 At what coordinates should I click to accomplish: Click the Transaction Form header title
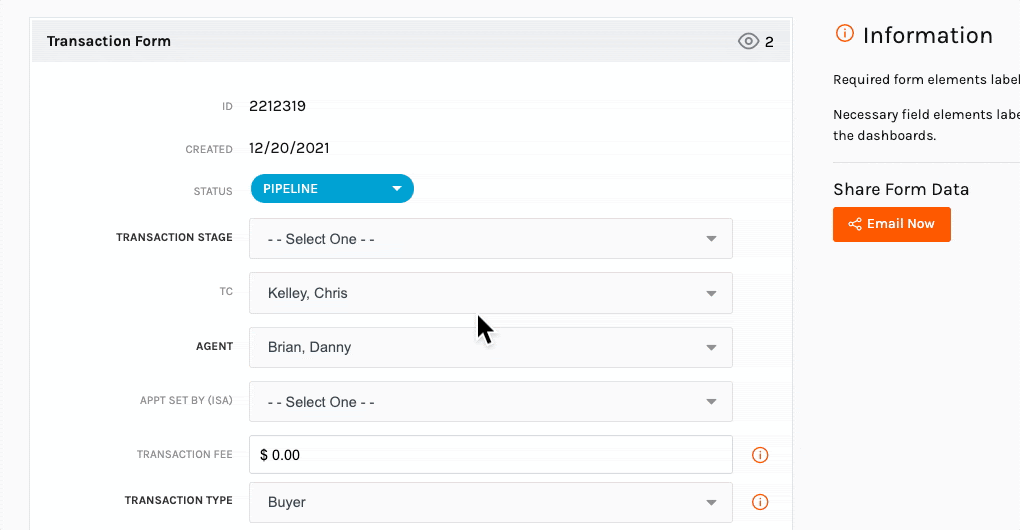(109, 41)
